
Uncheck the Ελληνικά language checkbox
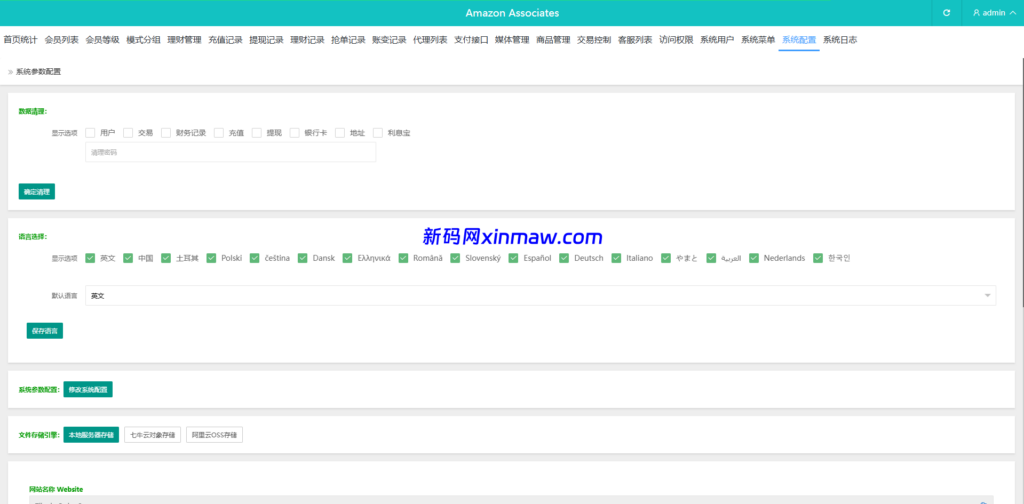tap(348, 258)
